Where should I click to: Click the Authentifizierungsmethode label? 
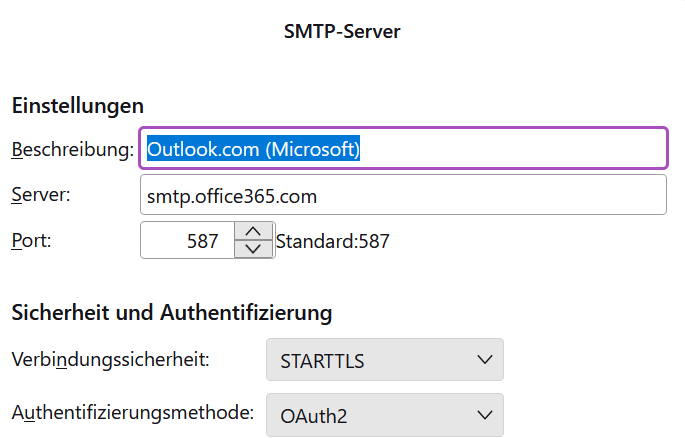pyautogui.click(x=132, y=412)
